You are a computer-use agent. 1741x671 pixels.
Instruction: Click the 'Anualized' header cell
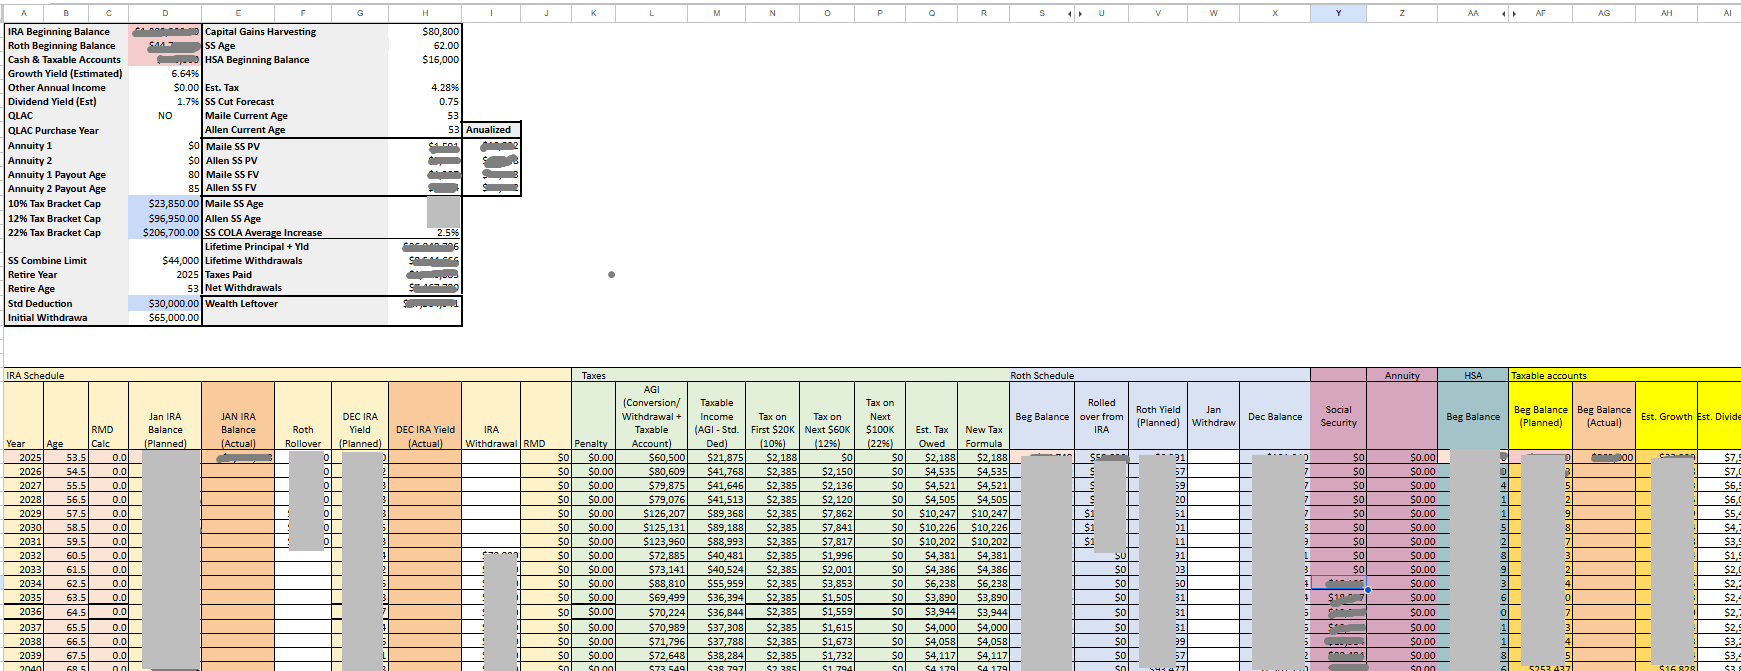491,130
